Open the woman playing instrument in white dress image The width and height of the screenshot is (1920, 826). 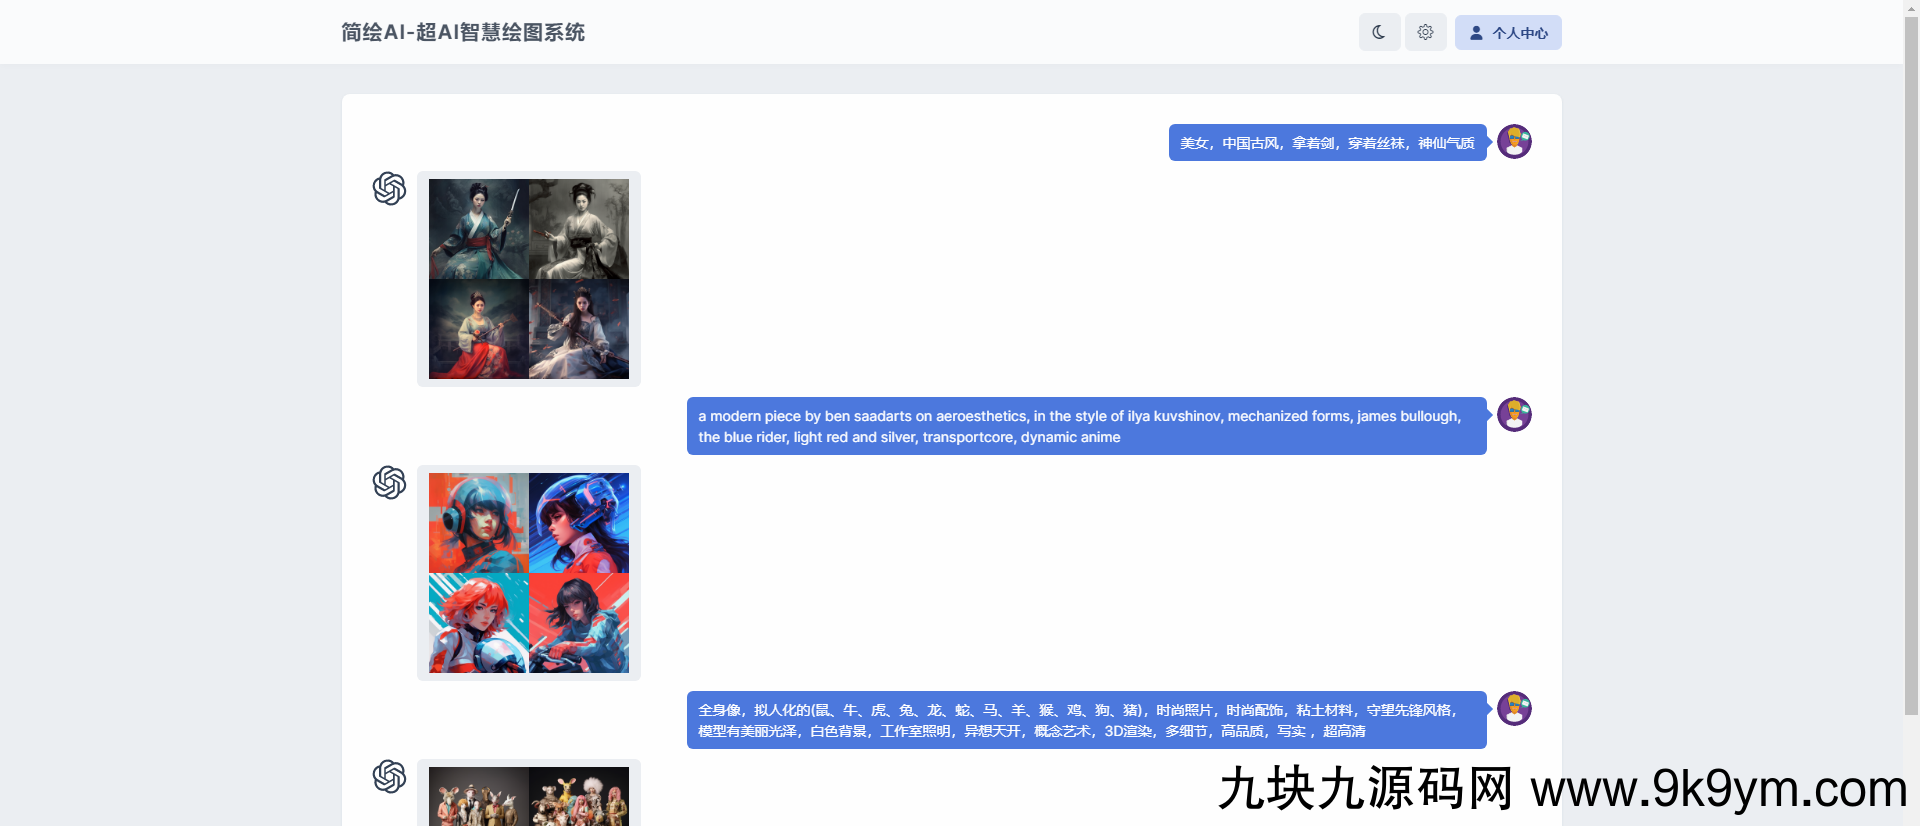point(579,329)
